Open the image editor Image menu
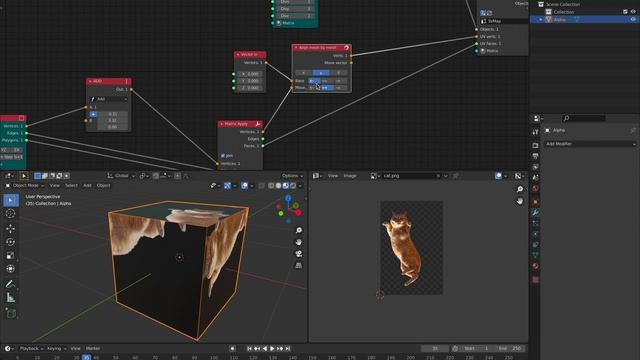640x360 pixels. [x=350, y=176]
